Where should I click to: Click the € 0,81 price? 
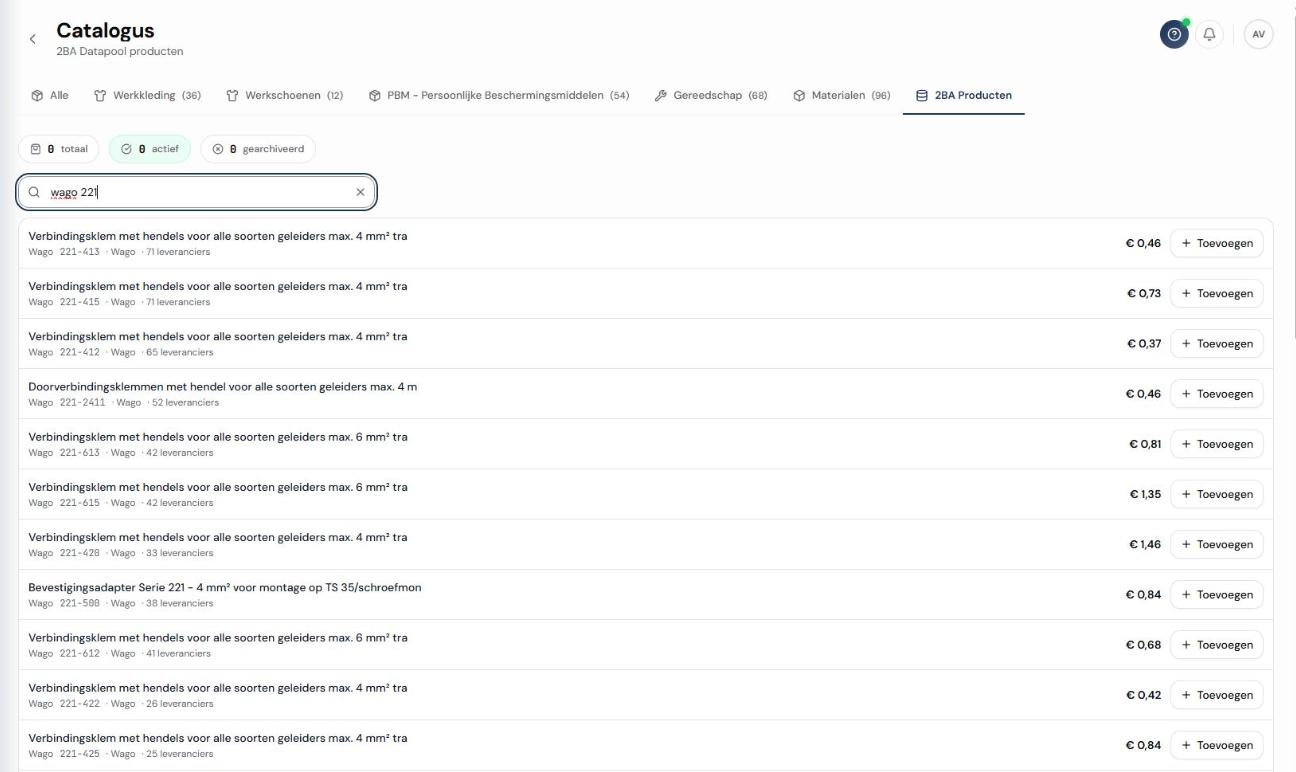click(x=1145, y=444)
